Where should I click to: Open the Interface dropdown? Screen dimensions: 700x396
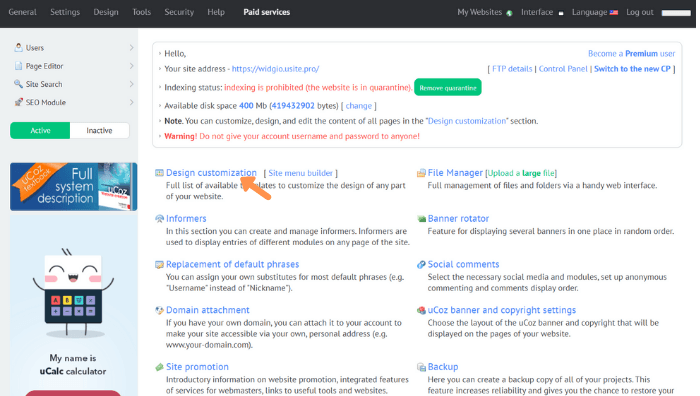tap(542, 12)
